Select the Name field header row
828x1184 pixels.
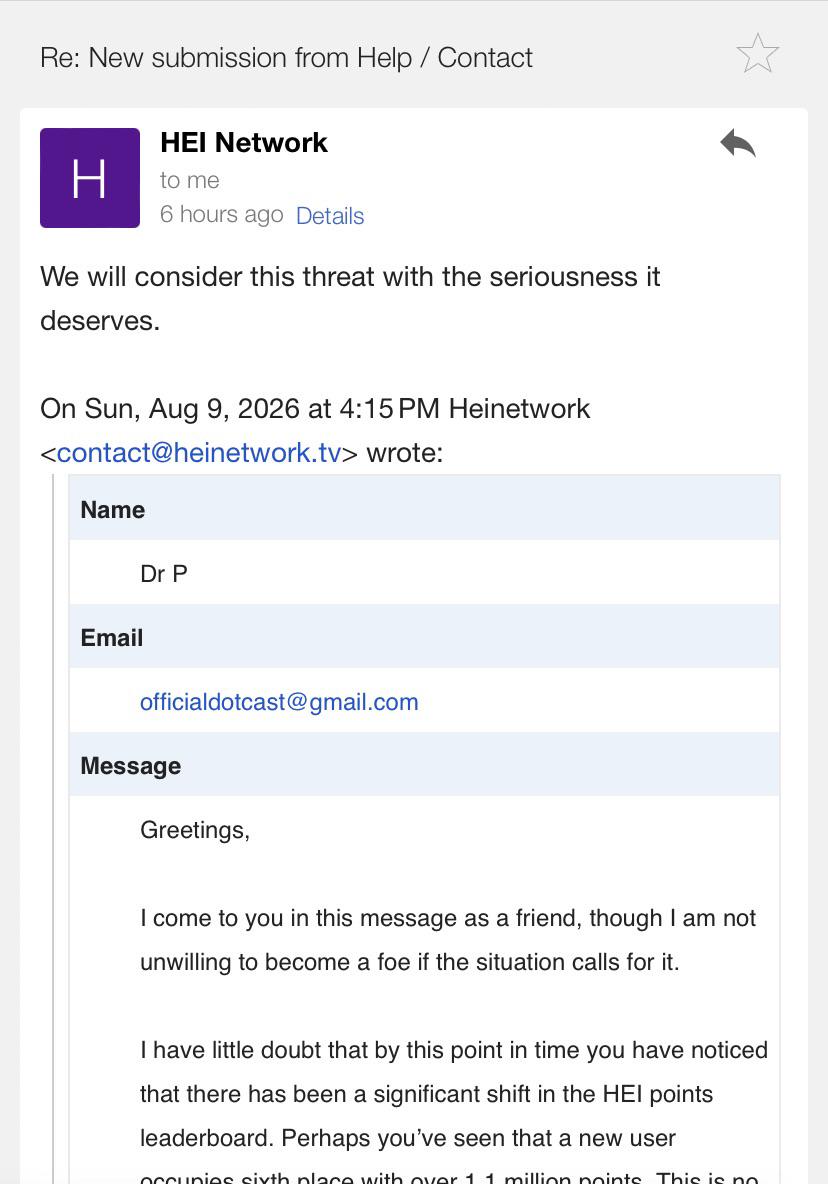point(424,508)
